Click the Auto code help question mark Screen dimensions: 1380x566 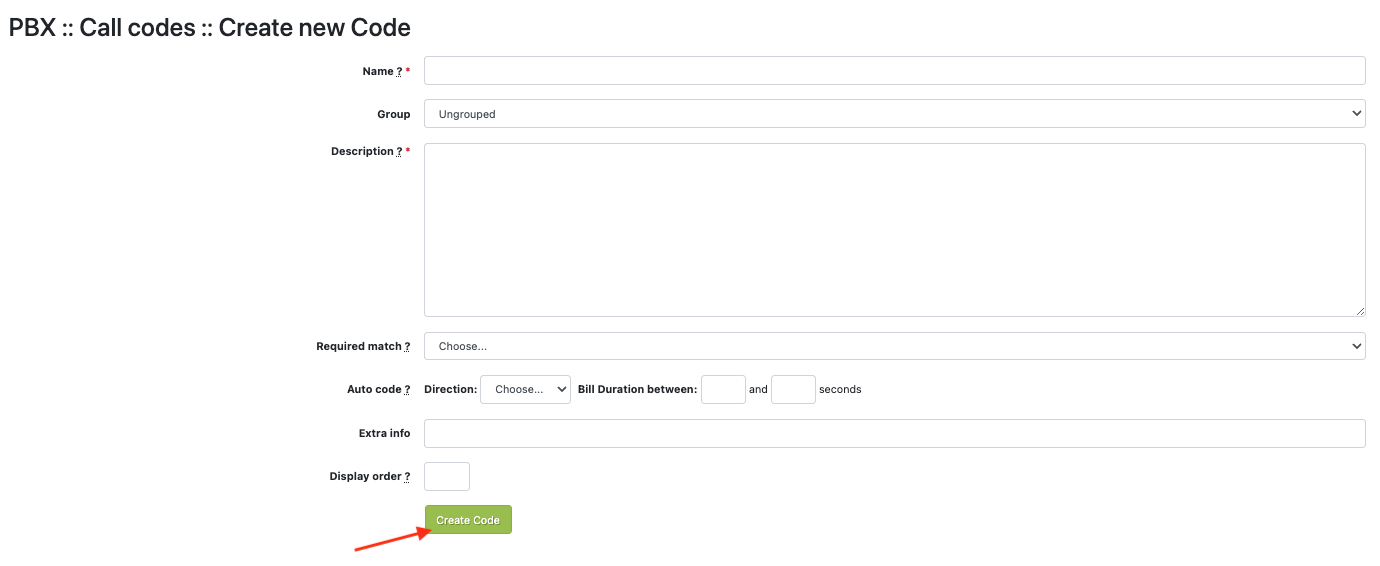coord(407,390)
